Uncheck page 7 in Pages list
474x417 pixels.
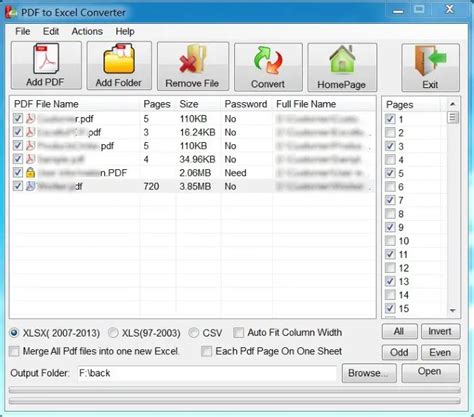[x=390, y=200]
